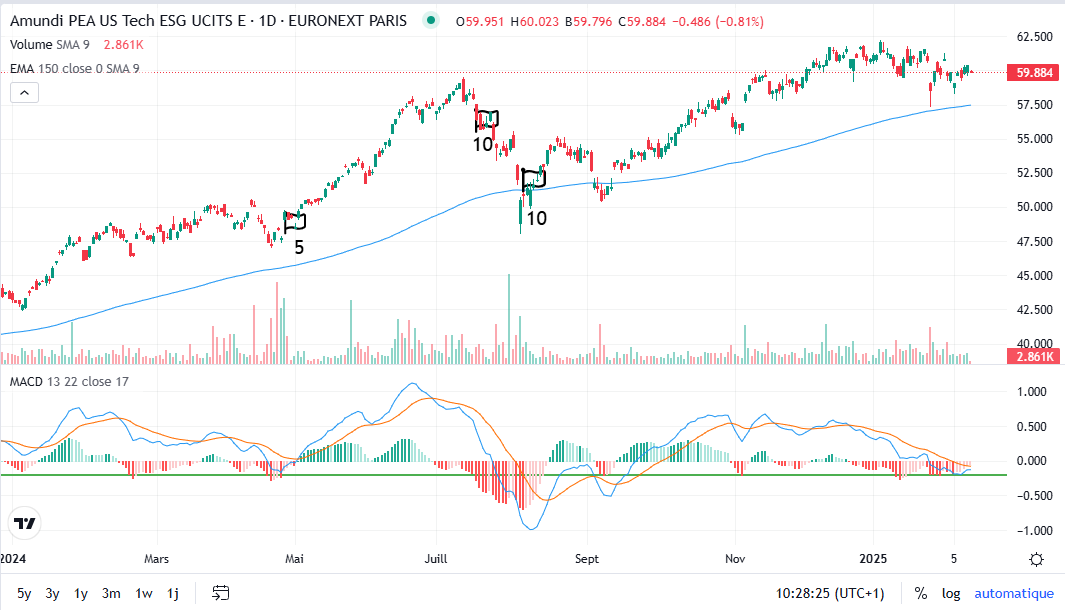1065x610 pixels.
Task: Click the 45.000 price axis label
Action: tap(1034, 276)
